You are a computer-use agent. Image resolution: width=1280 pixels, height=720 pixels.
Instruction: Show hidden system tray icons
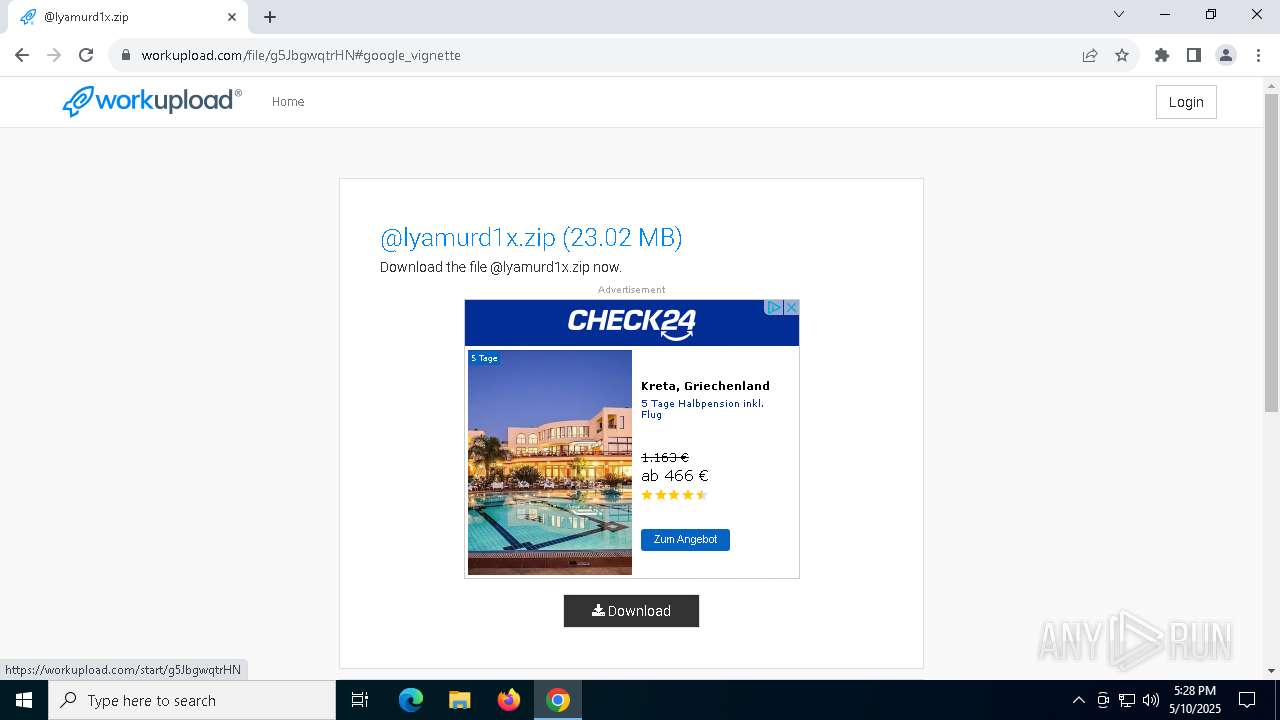[x=1078, y=700]
